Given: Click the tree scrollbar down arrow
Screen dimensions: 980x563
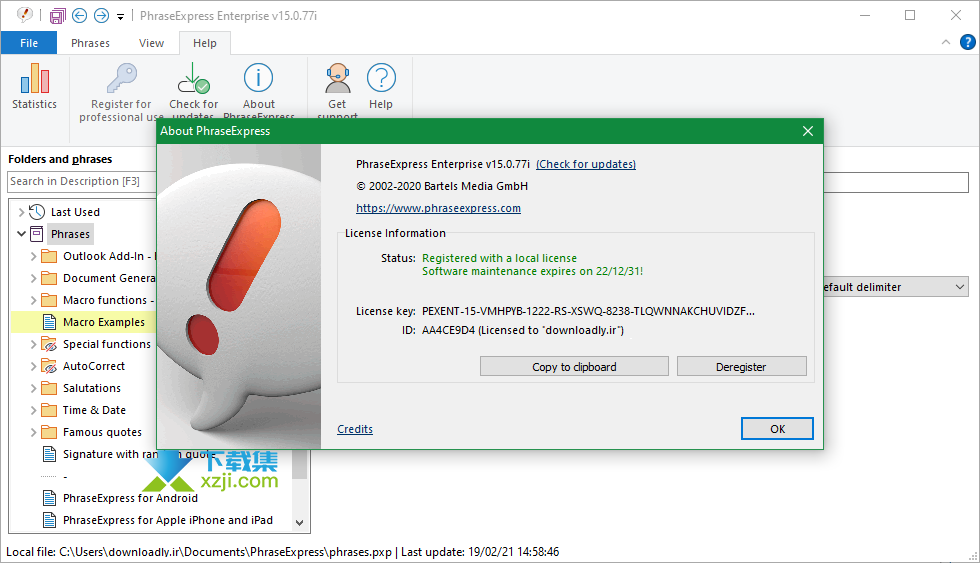Looking at the screenshot, I should click(299, 522).
